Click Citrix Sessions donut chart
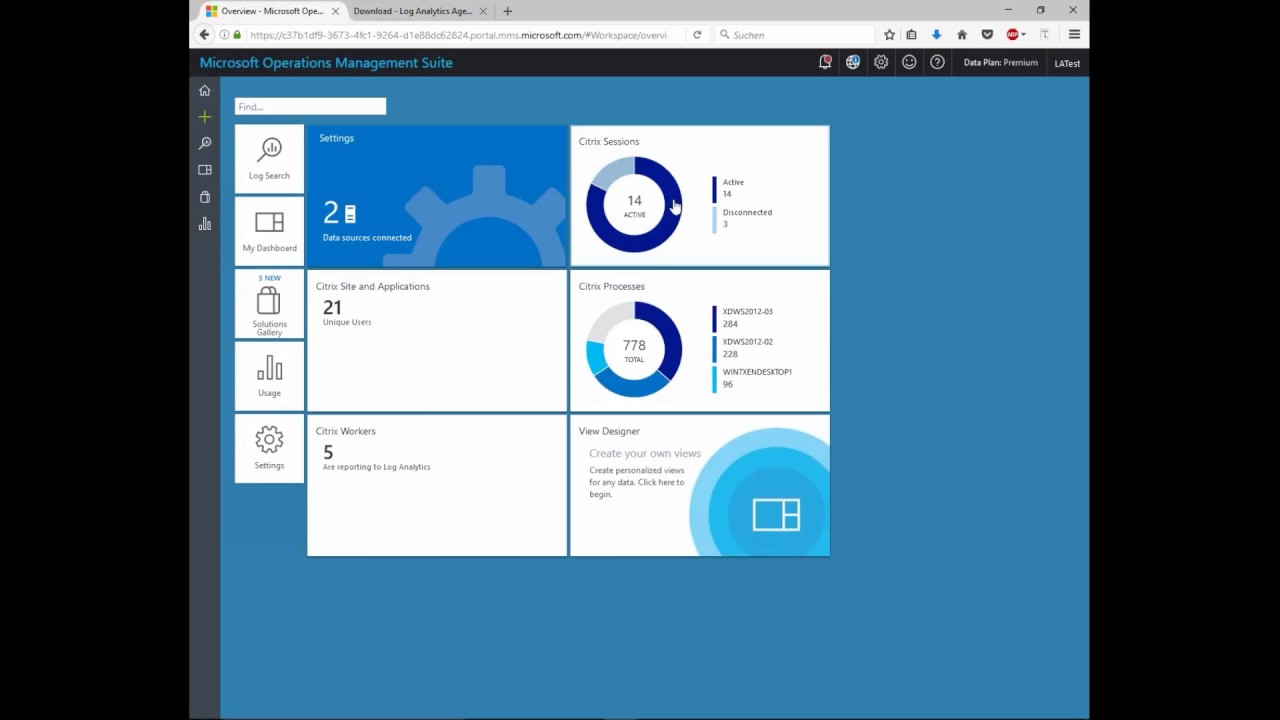 tap(634, 204)
